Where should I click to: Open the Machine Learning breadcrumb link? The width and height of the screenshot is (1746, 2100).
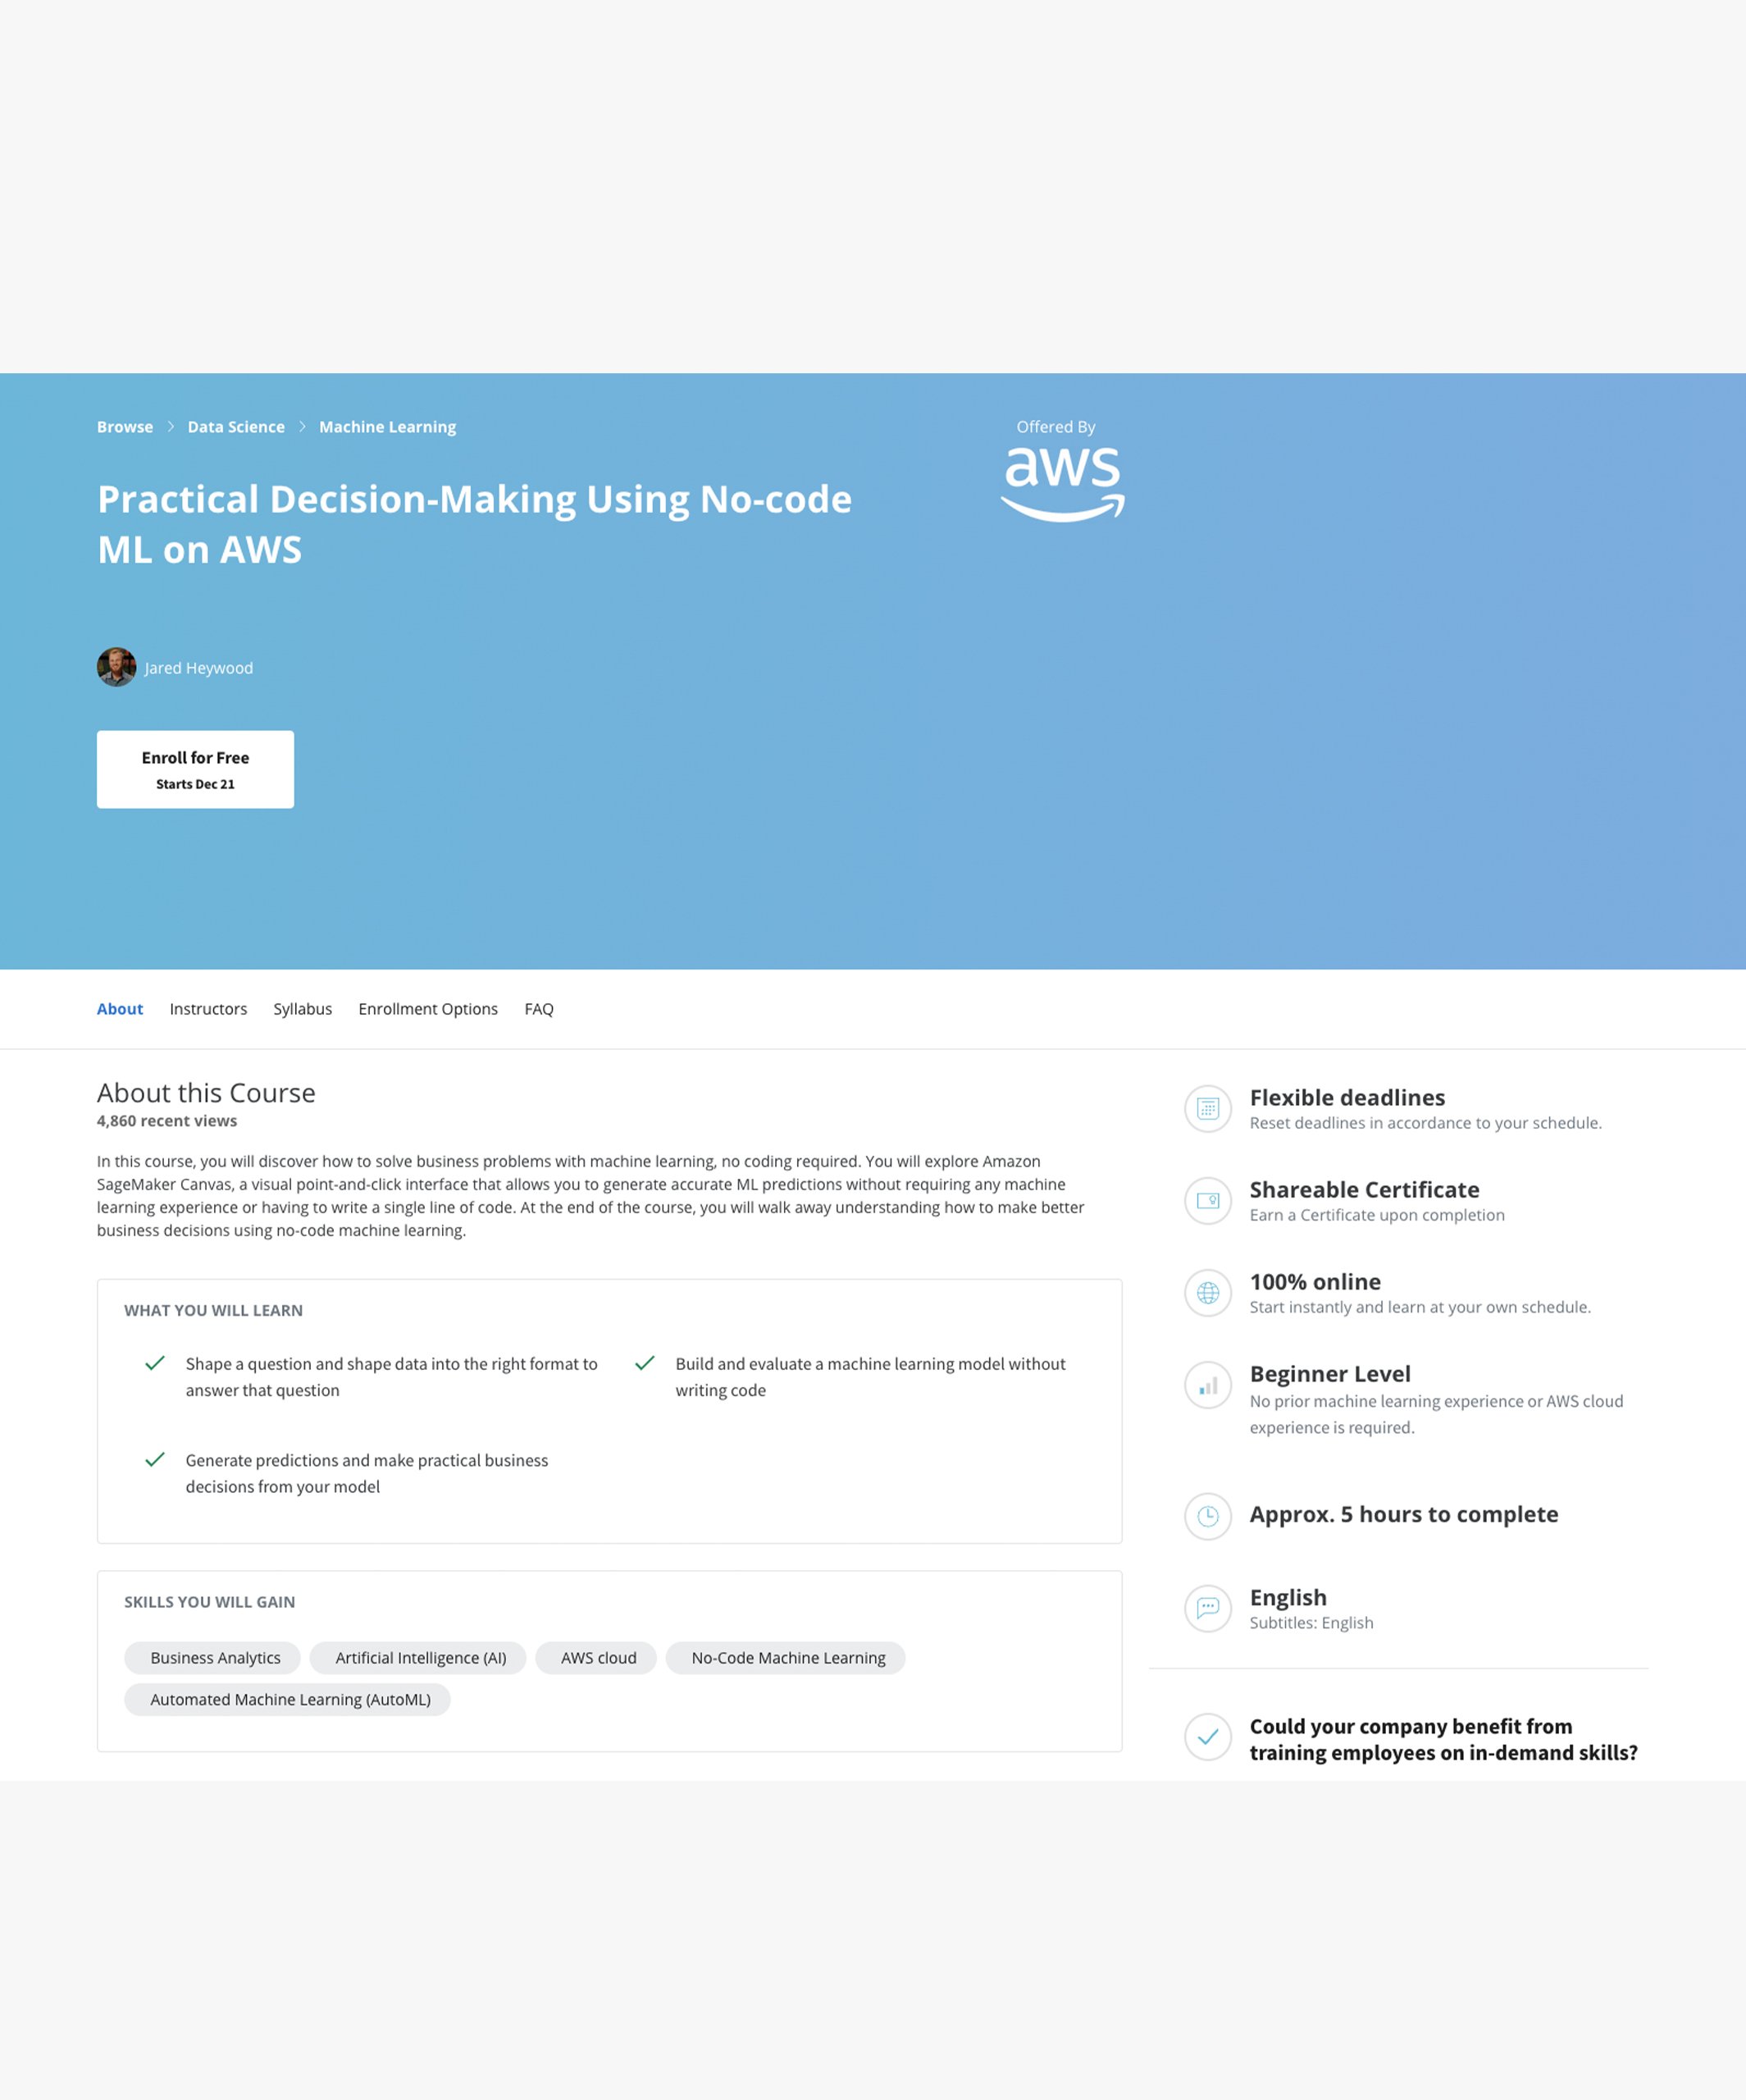[x=388, y=426]
